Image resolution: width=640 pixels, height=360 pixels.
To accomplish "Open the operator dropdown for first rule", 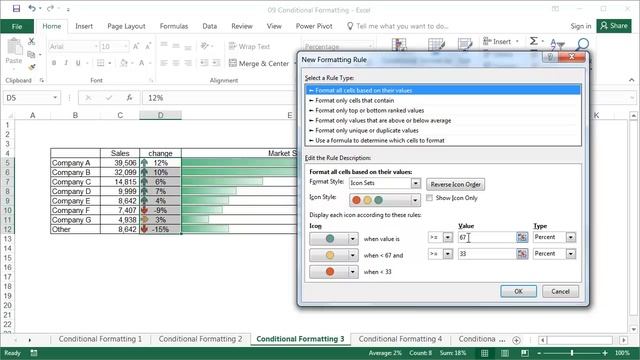I will click(x=448, y=237).
